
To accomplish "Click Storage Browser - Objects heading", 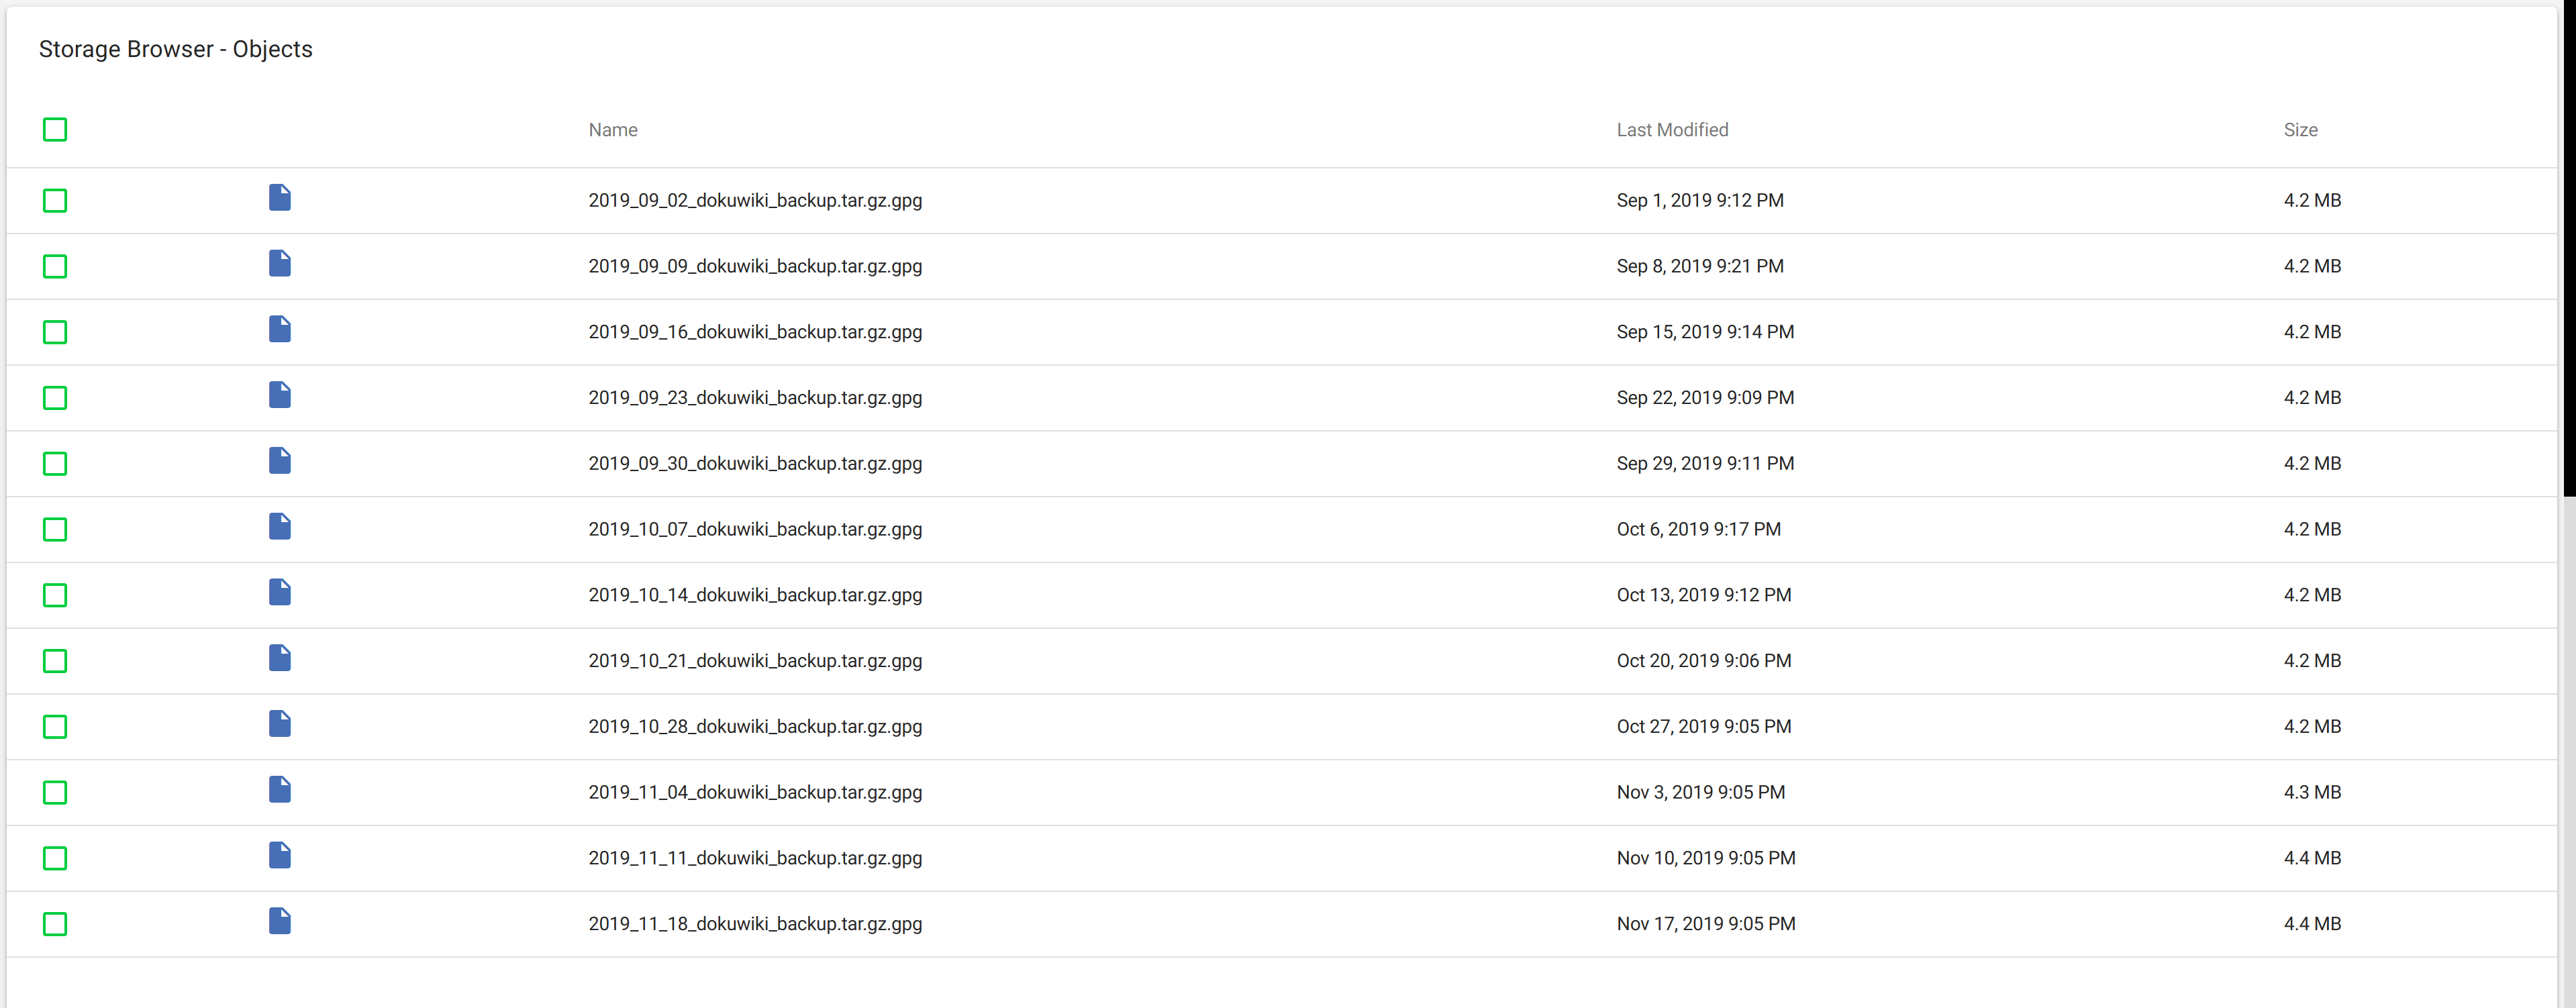I will pos(176,49).
